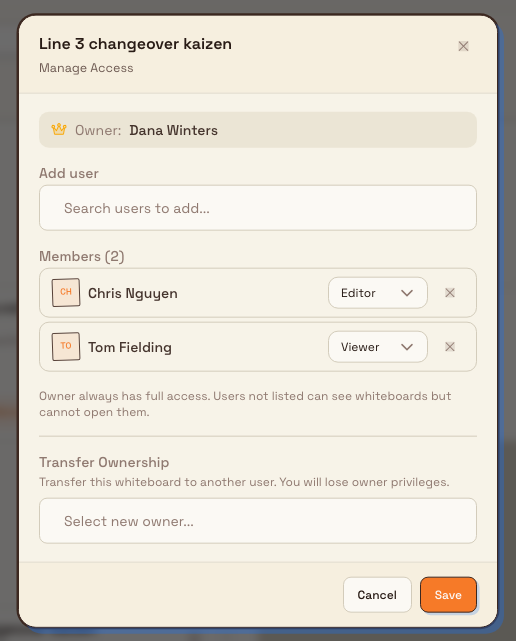Screen dimensions: 516x641
Task: Remove Tom Fielding from members
Action: [x=450, y=347]
